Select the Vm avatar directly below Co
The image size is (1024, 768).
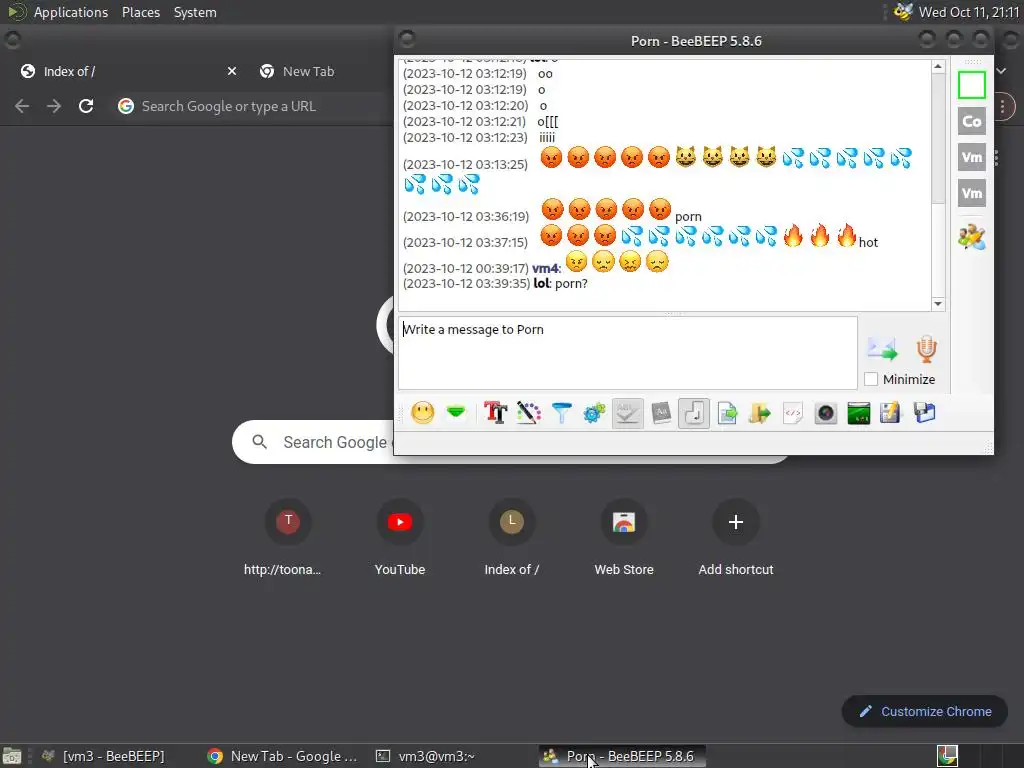(x=972, y=157)
